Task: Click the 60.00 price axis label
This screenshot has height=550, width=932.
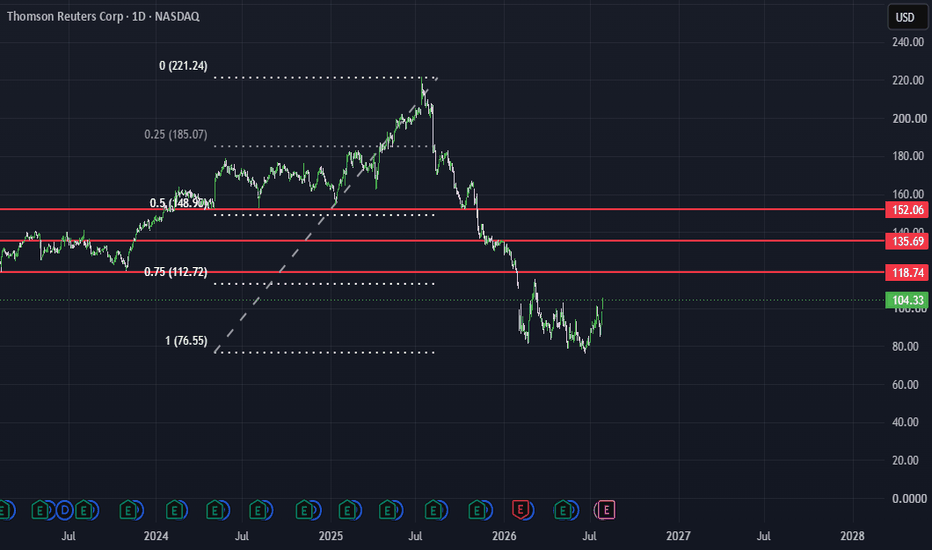Action: point(905,385)
